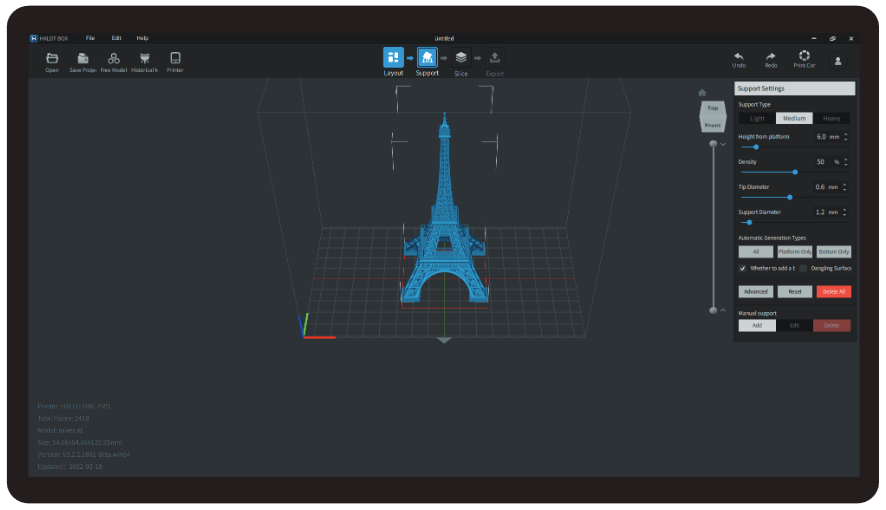Click the Density slider handle

pos(795,172)
